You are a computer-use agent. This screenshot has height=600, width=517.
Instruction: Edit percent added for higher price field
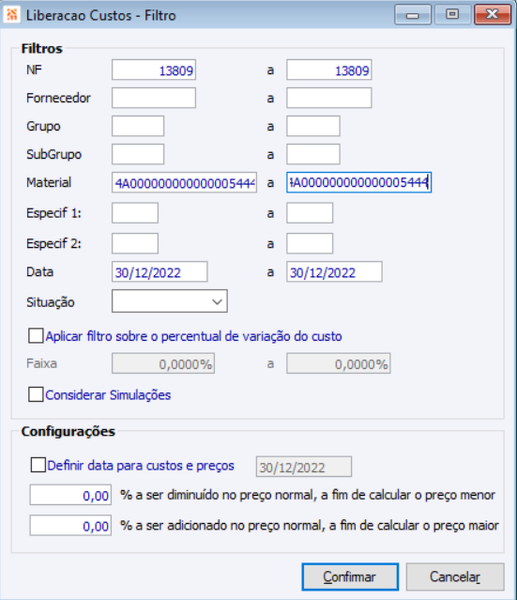71,525
